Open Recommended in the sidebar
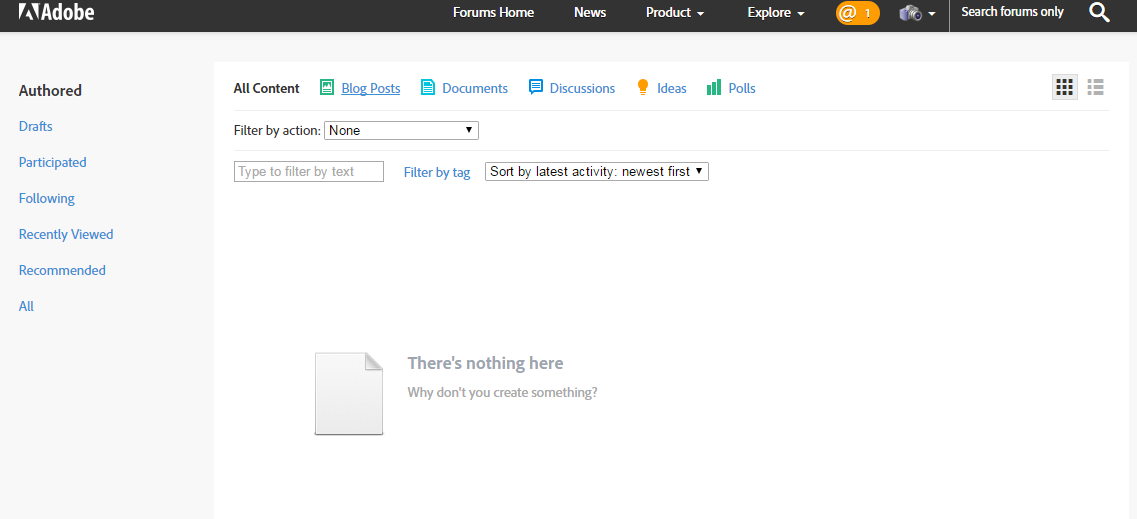Image resolution: width=1137 pixels, height=519 pixels. 62,270
